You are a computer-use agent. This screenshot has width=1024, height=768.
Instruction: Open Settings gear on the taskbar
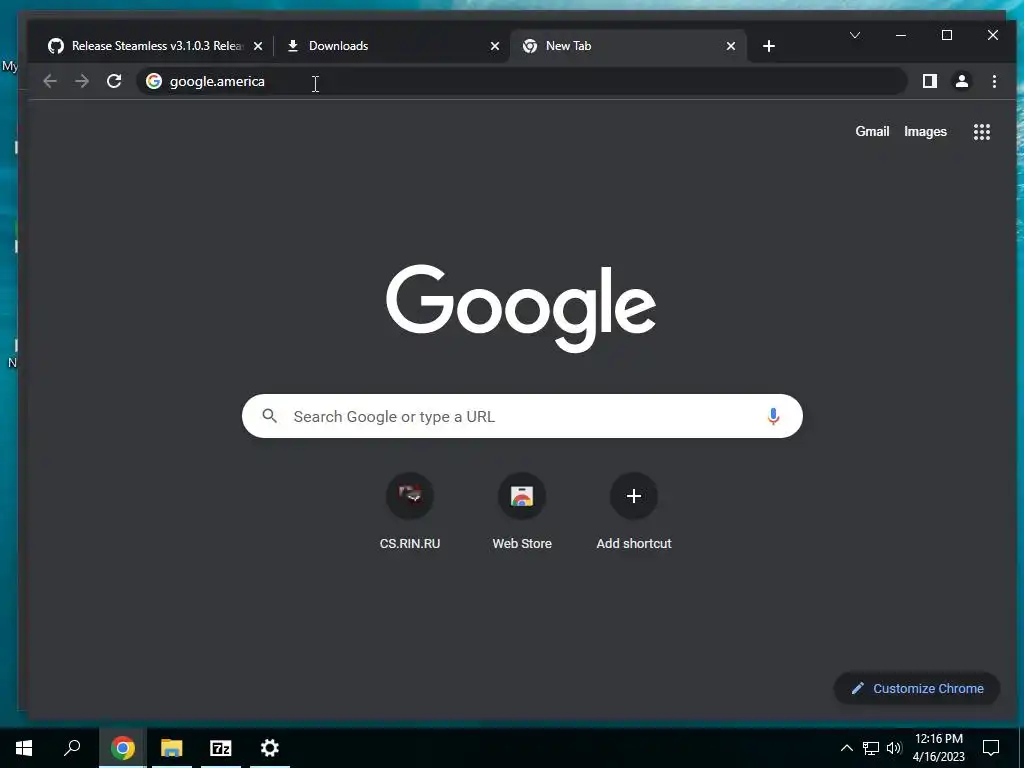tap(270, 748)
